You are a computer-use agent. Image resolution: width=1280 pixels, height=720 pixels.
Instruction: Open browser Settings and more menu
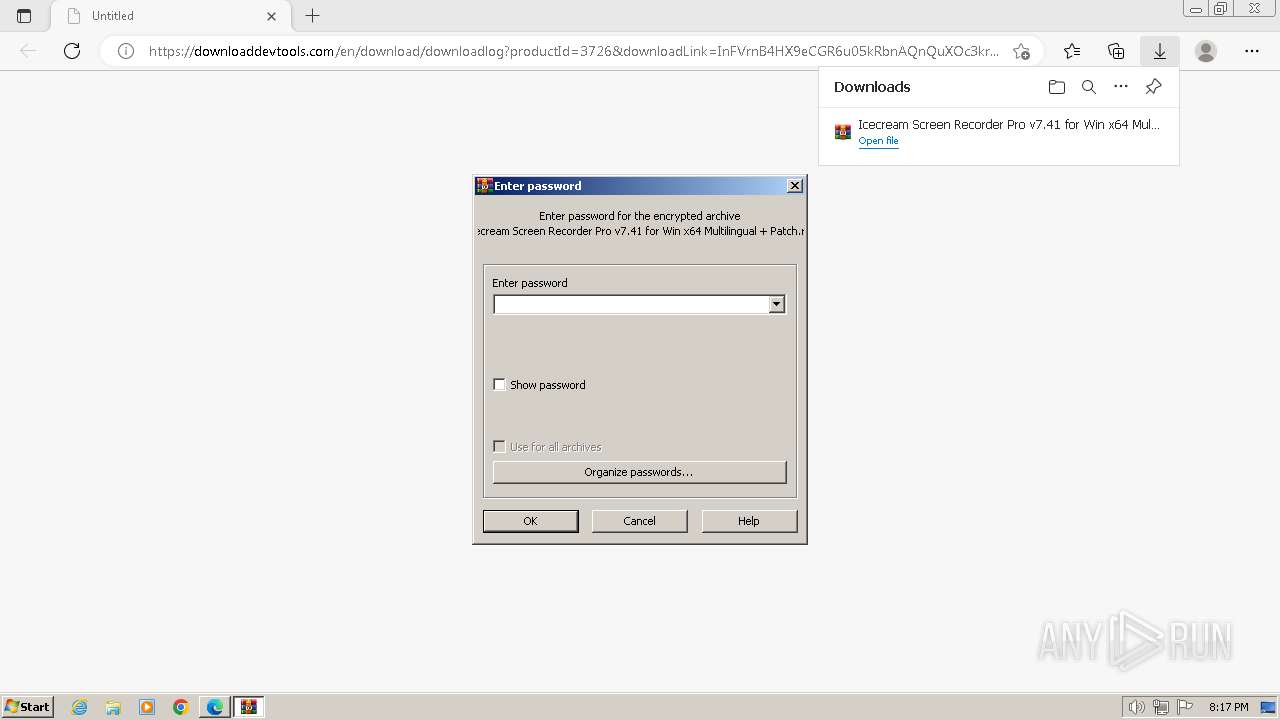(x=1252, y=51)
